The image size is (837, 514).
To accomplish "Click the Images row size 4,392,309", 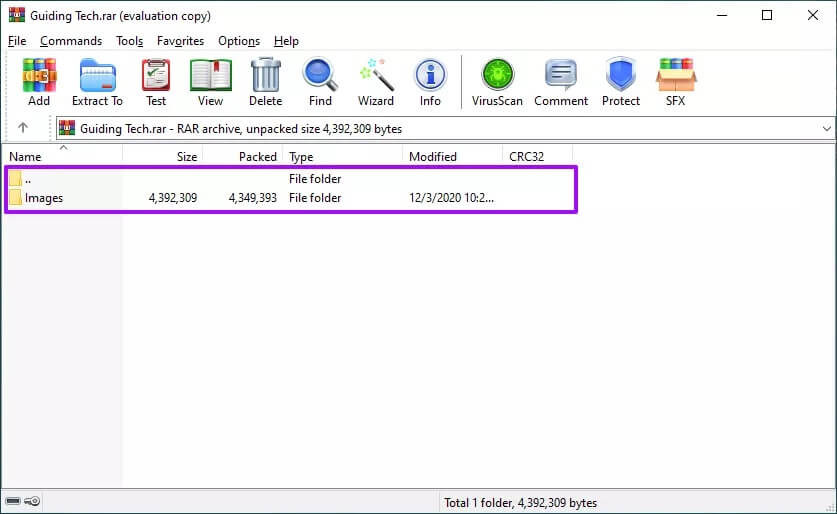I will (172, 198).
